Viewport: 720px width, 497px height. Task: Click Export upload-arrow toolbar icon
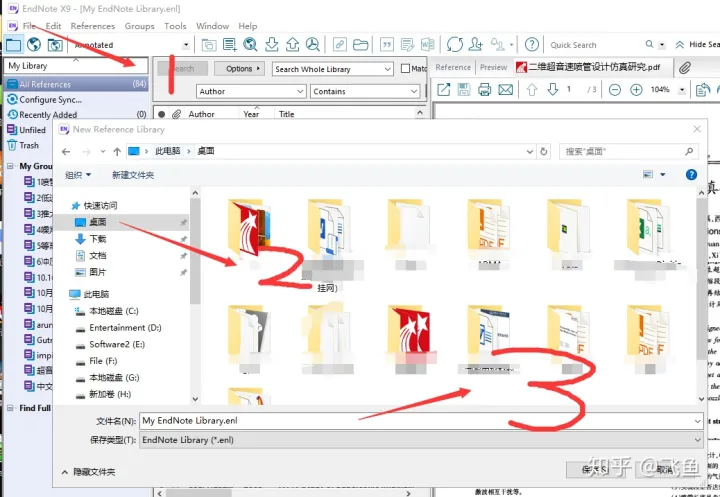pyautogui.click(x=292, y=45)
